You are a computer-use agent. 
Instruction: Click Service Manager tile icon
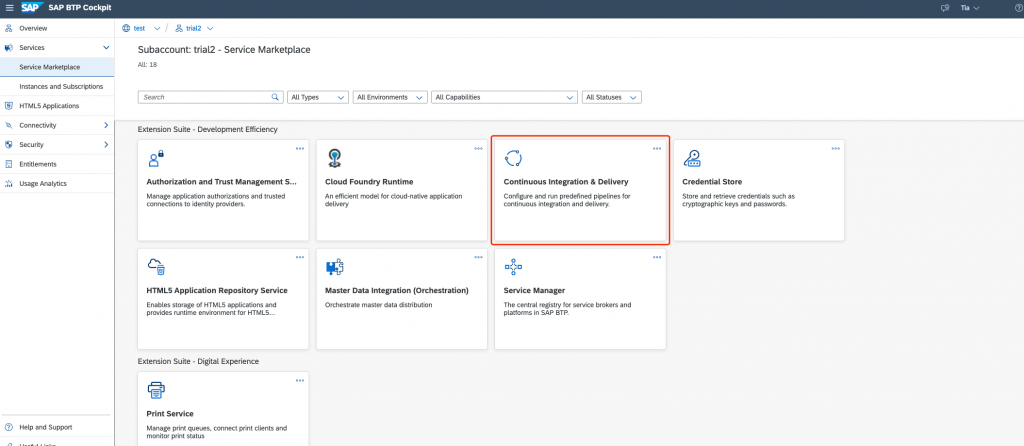point(513,266)
